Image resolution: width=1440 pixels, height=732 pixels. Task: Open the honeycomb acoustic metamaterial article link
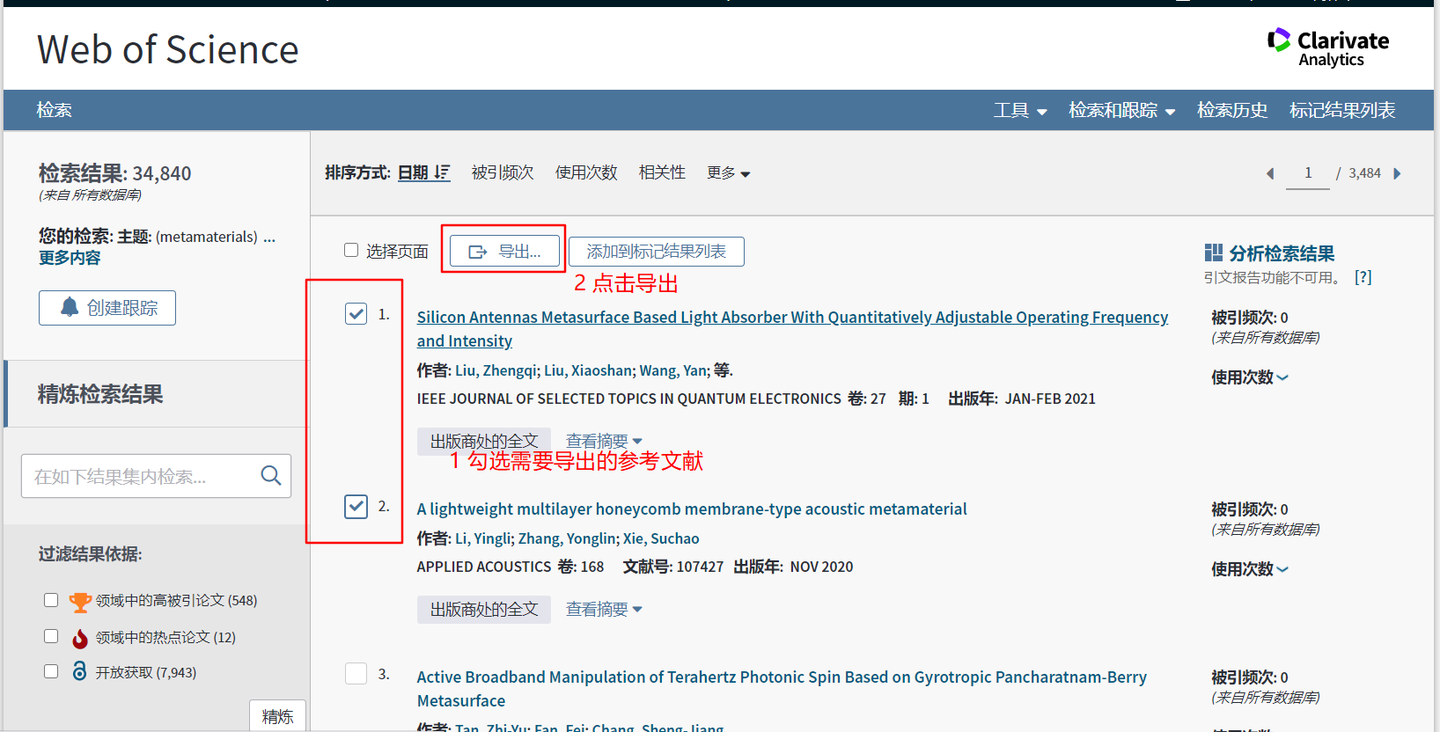[x=692, y=508]
